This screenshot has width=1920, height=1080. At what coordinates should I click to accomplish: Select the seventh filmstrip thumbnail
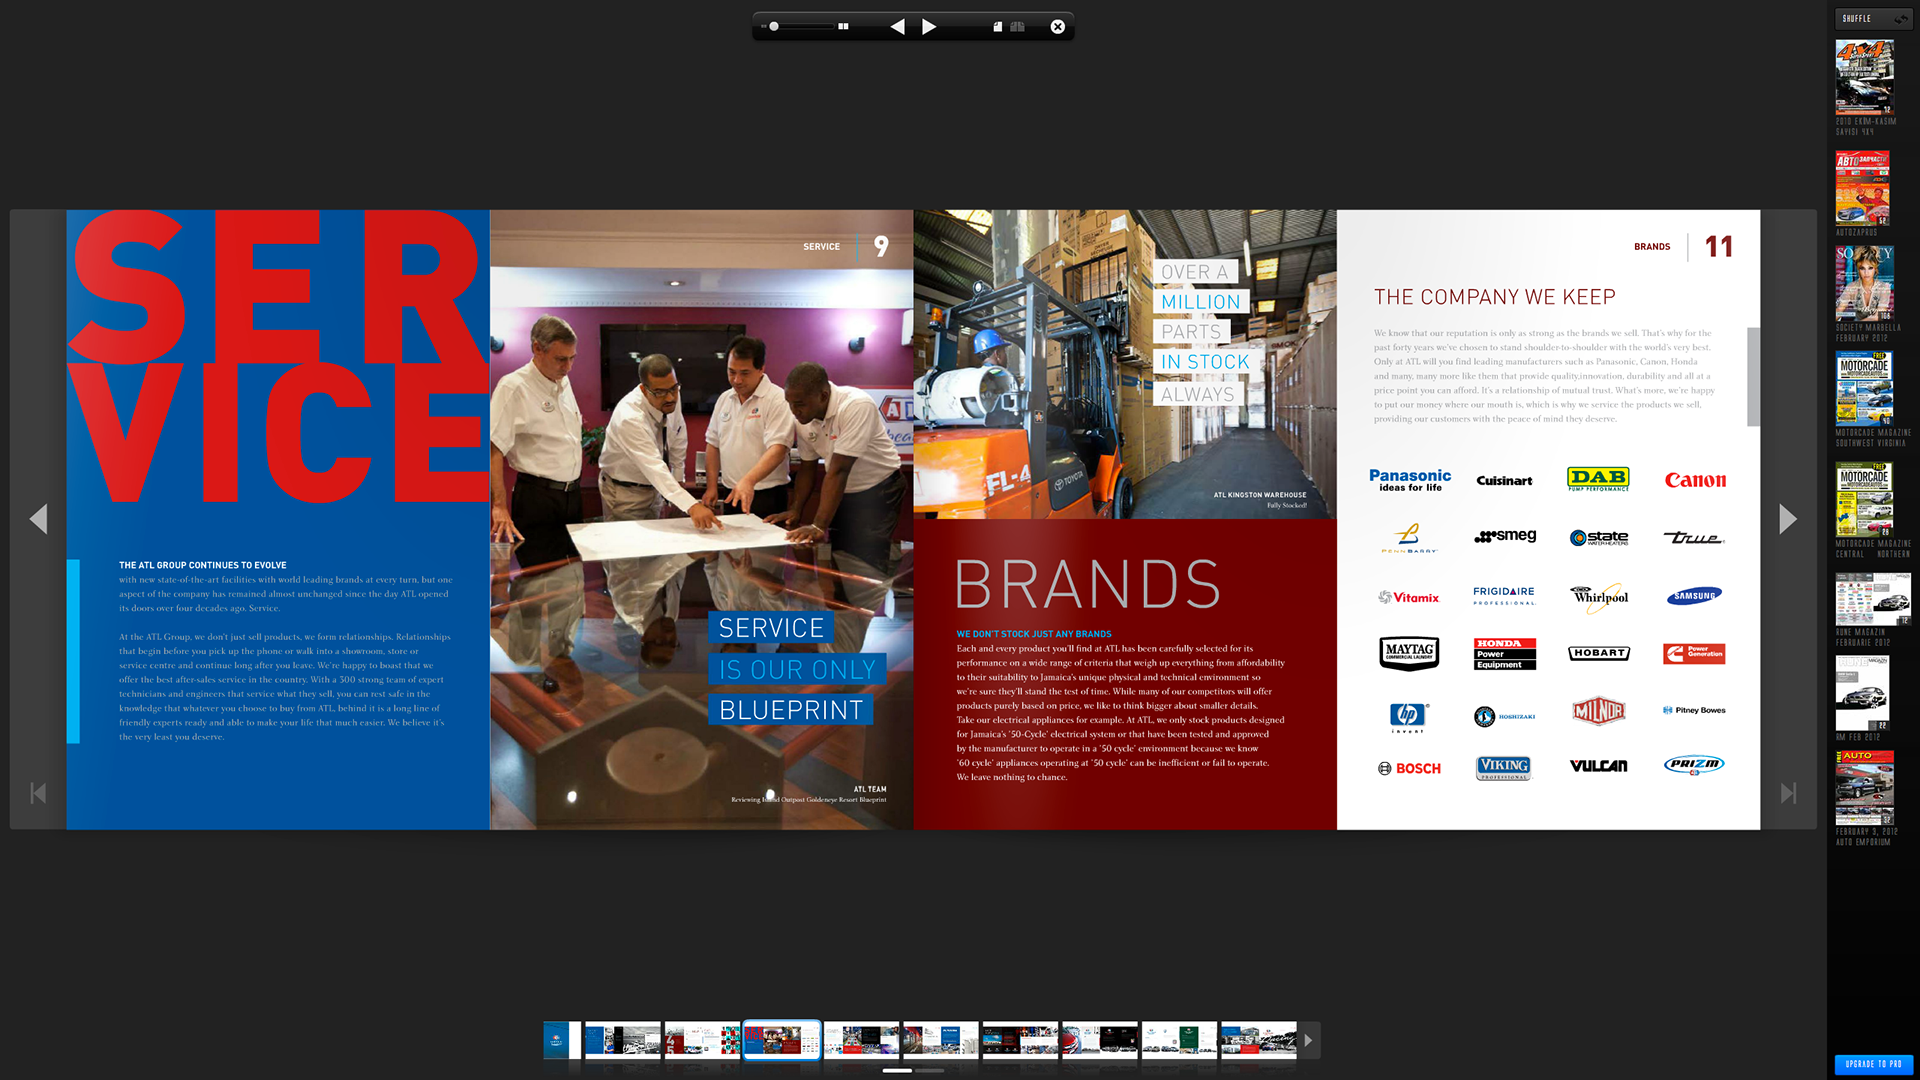click(1020, 1040)
